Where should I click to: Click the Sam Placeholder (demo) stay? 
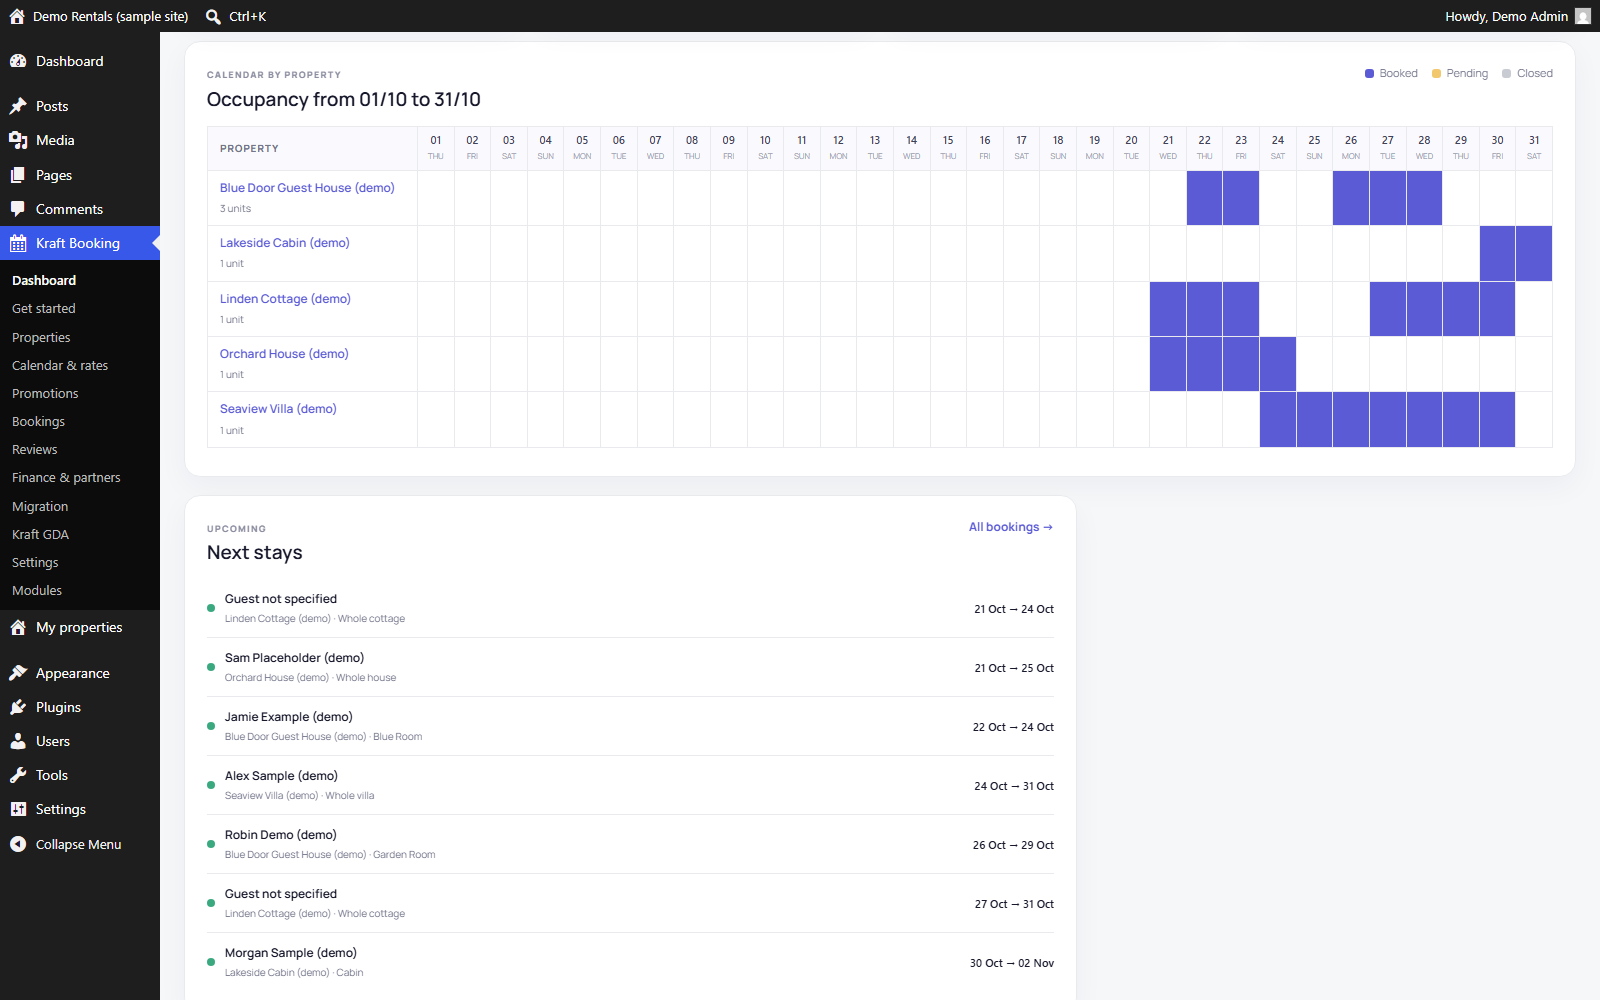[630, 667]
